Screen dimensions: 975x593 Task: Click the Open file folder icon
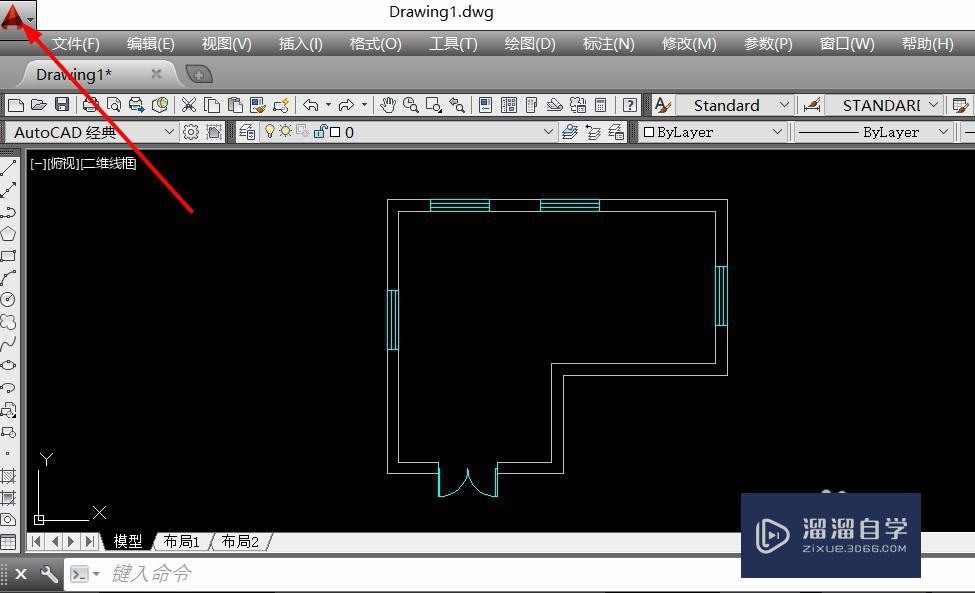[x=39, y=105]
